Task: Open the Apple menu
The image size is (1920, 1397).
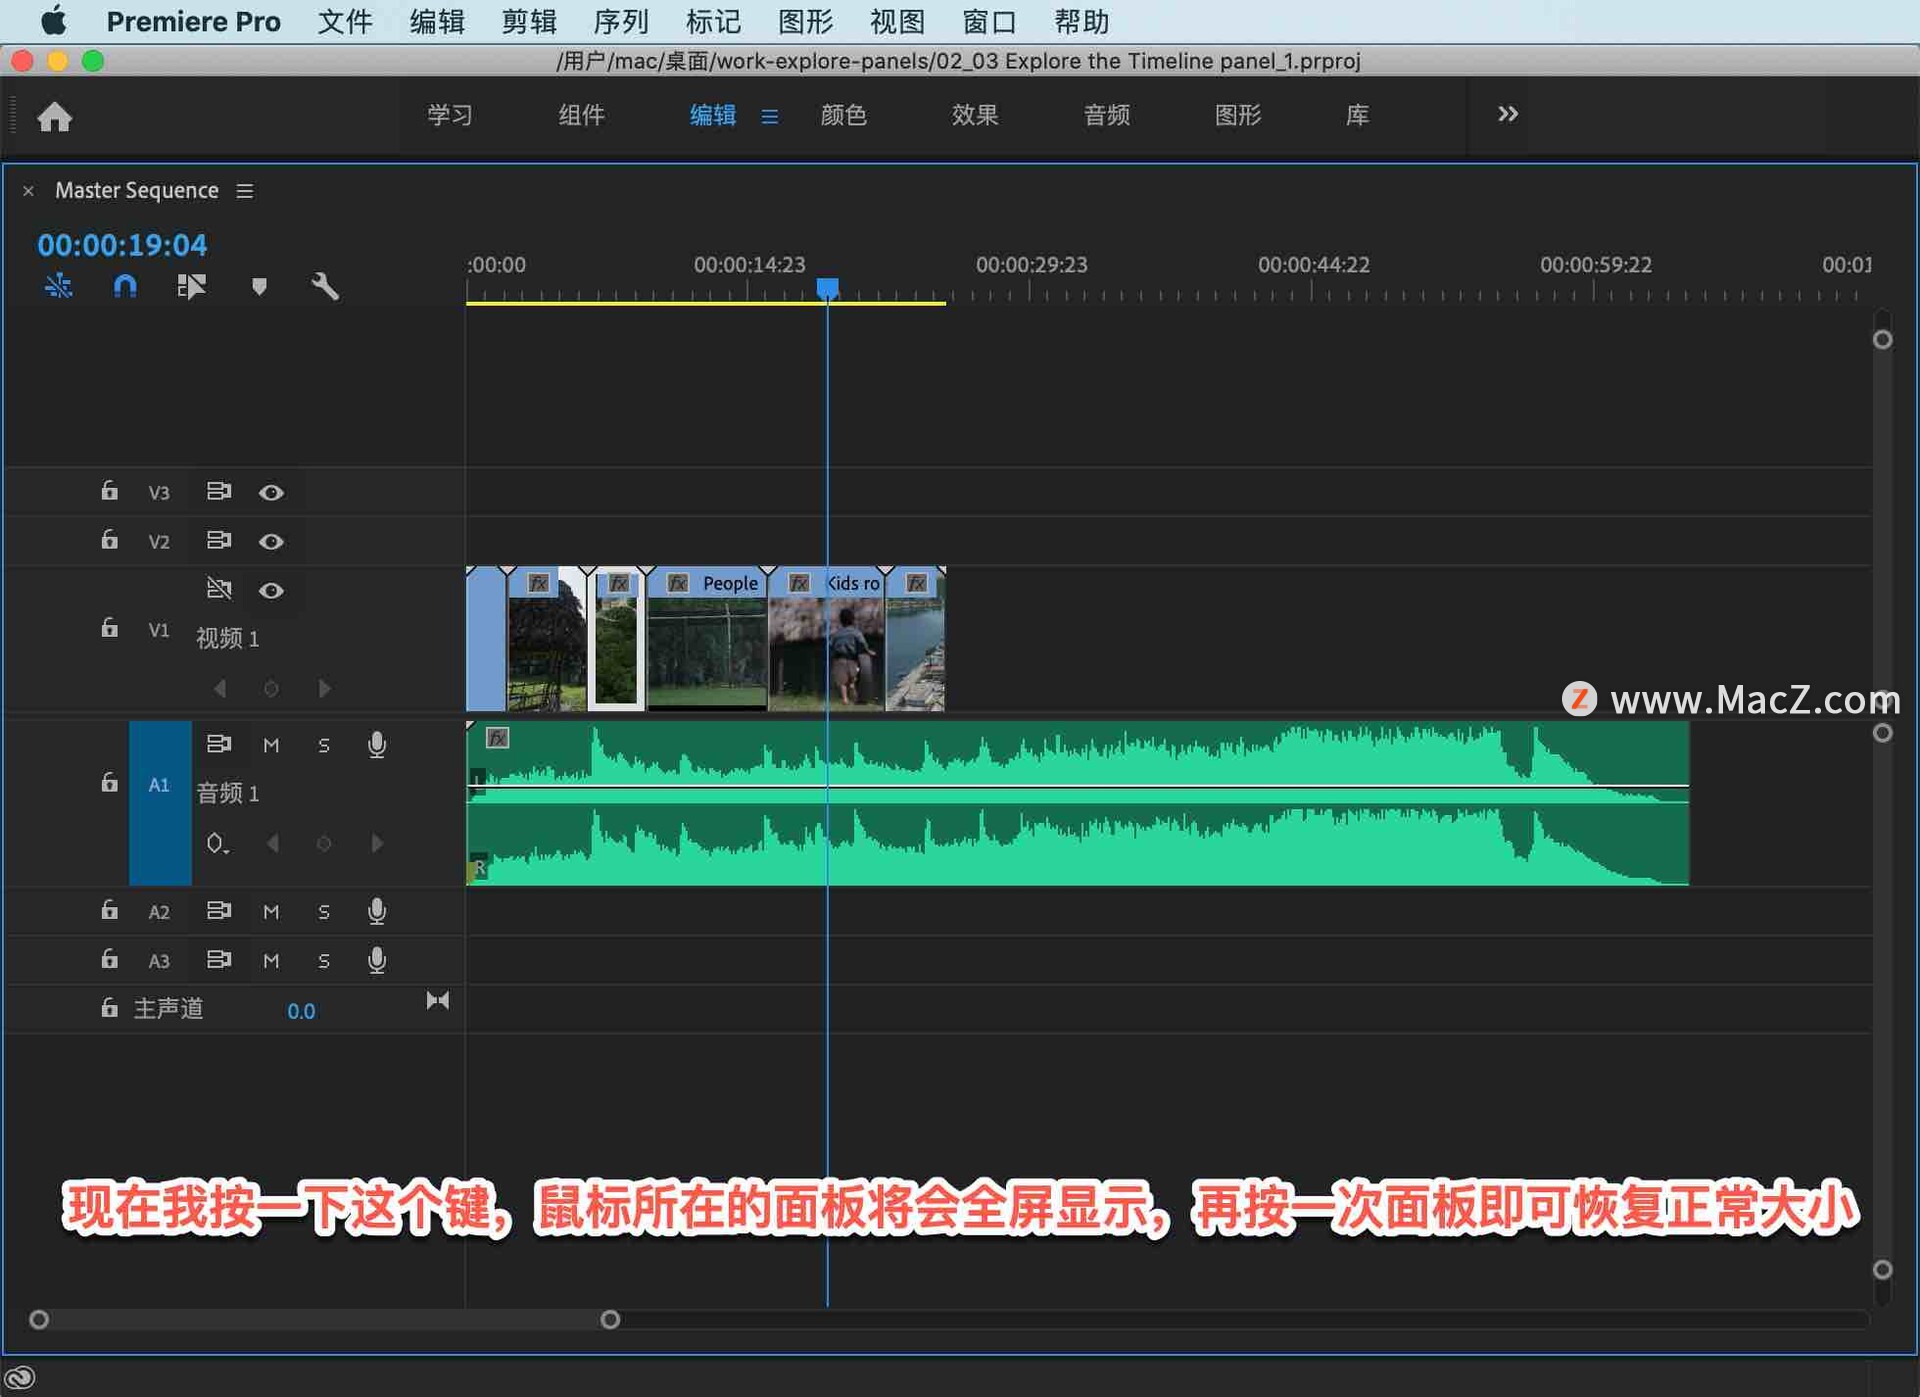Action: (x=54, y=20)
